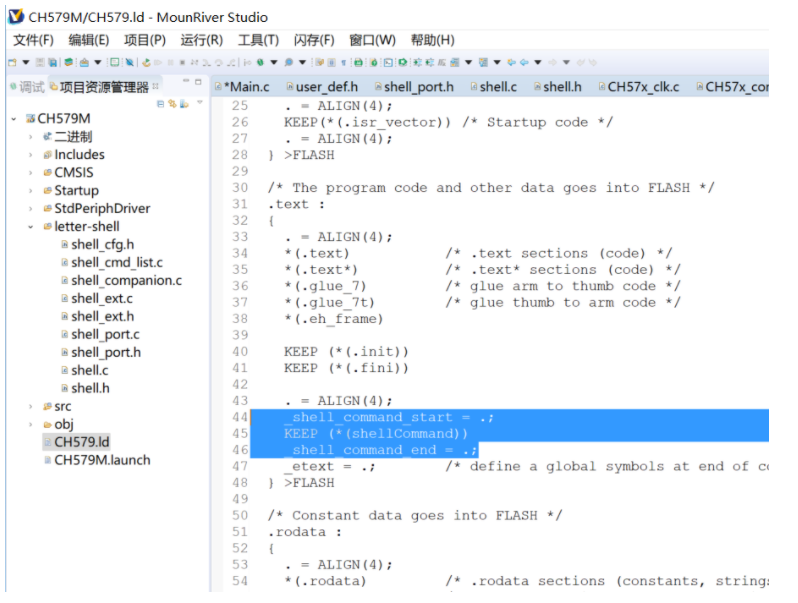The height and width of the screenshot is (603, 798).
Task: Open the 文件(F) menu
Action: click(x=32, y=40)
